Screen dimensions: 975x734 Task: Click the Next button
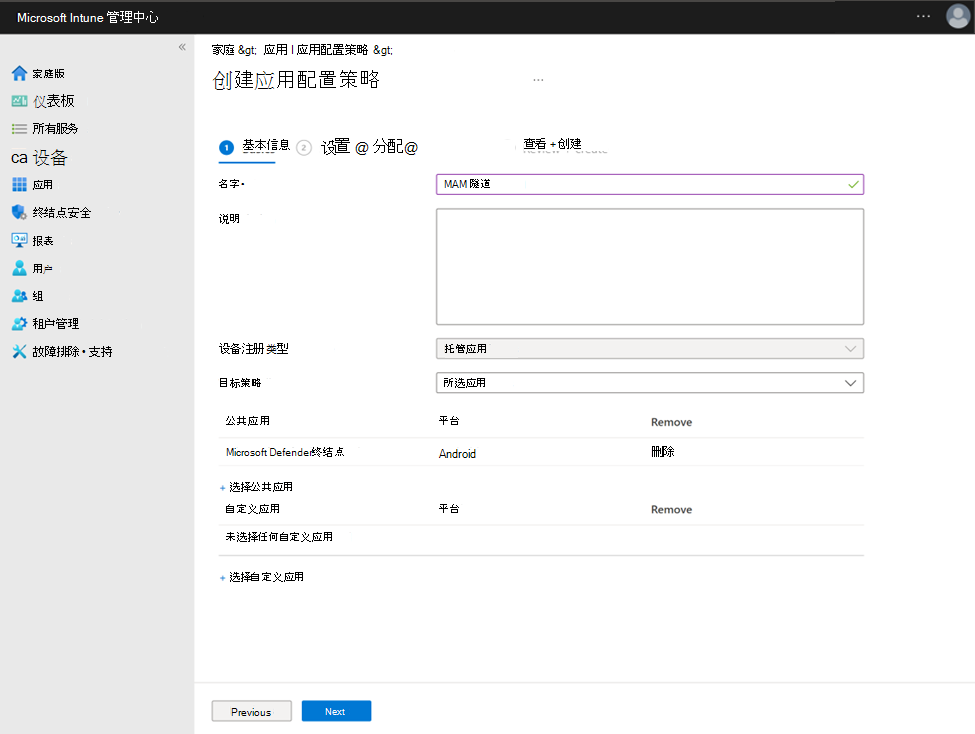pos(336,711)
